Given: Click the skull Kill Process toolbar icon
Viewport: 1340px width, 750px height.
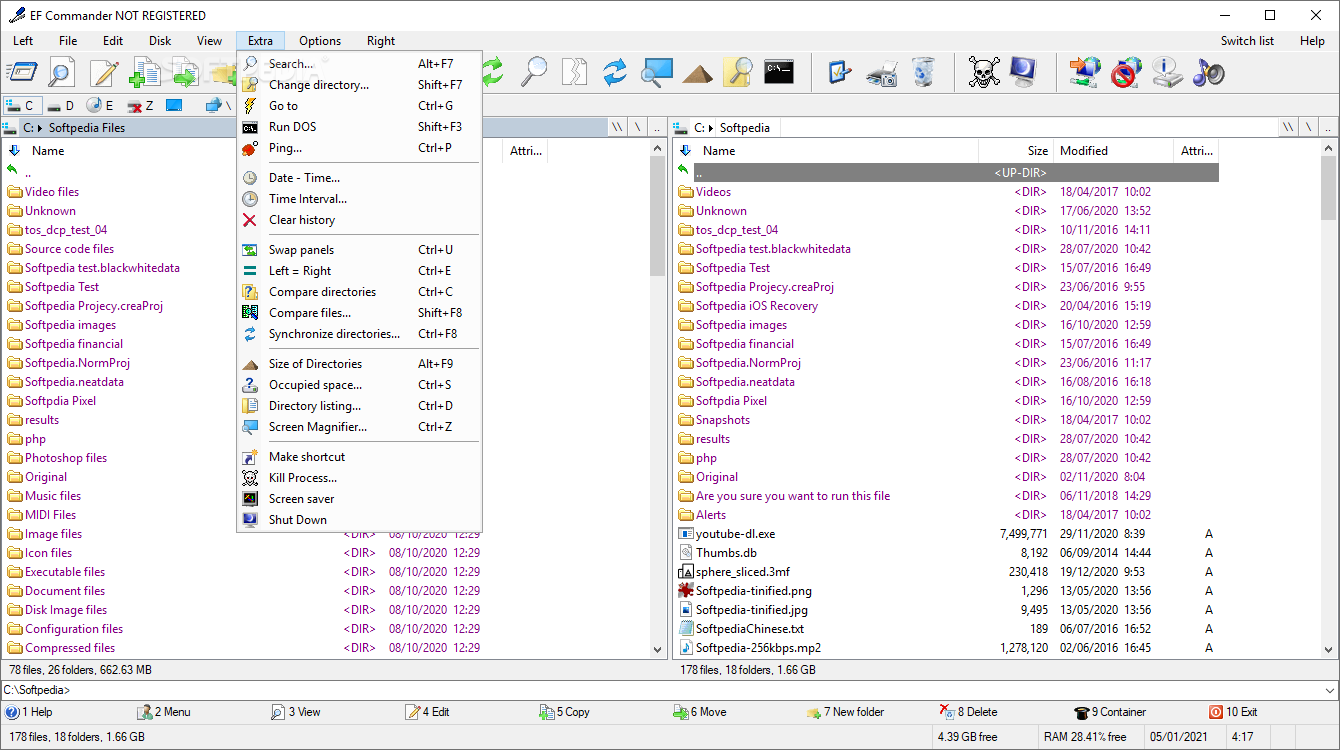Looking at the screenshot, I should (984, 72).
